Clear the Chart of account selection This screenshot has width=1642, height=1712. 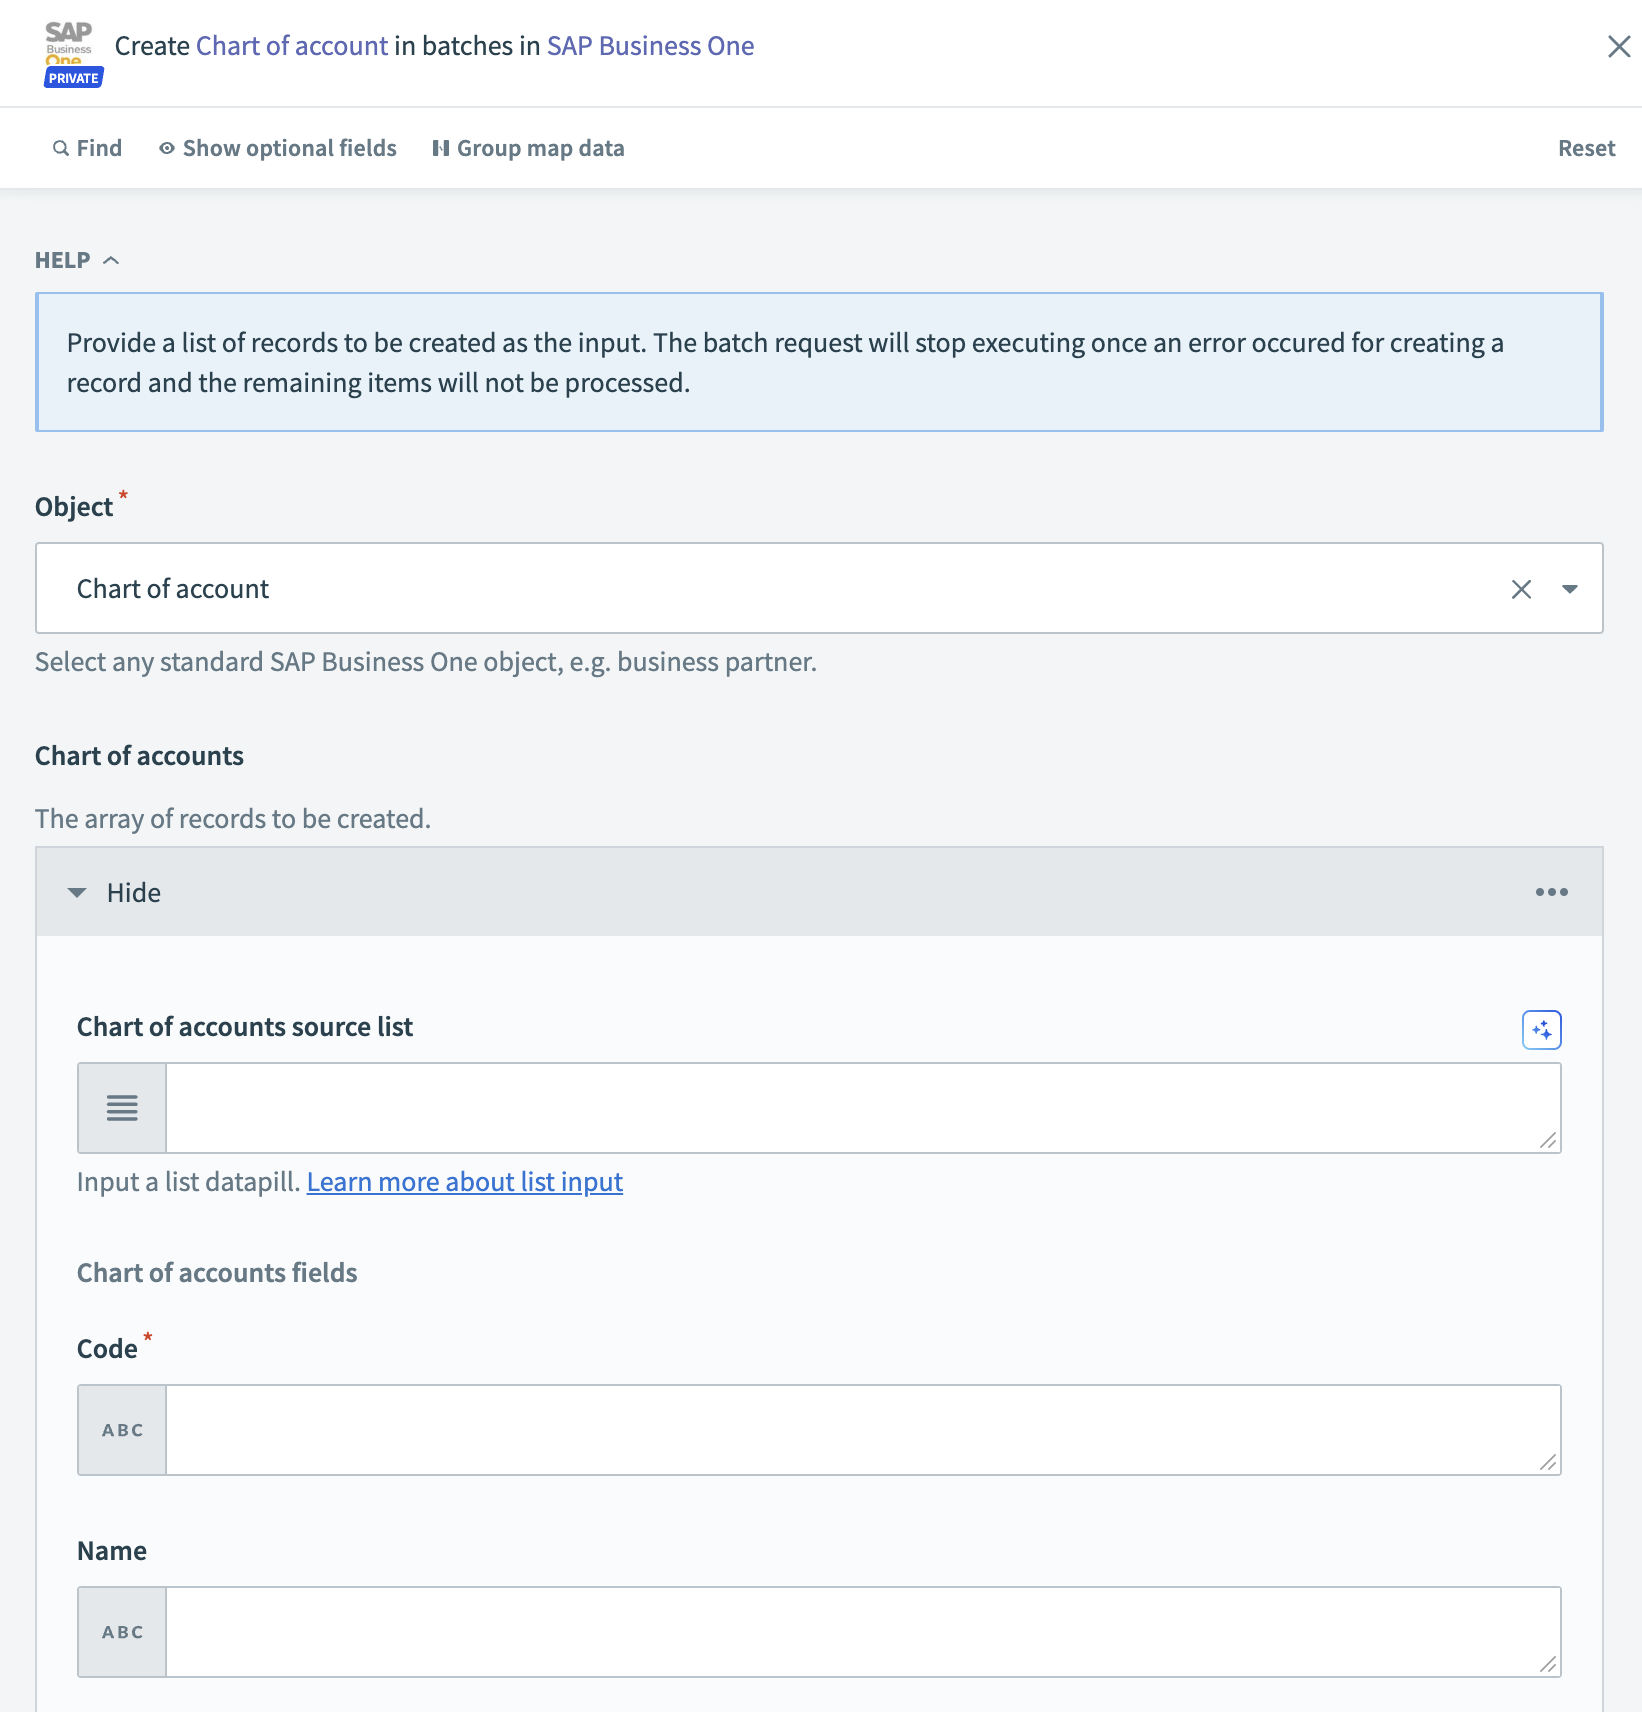(x=1521, y=588)
